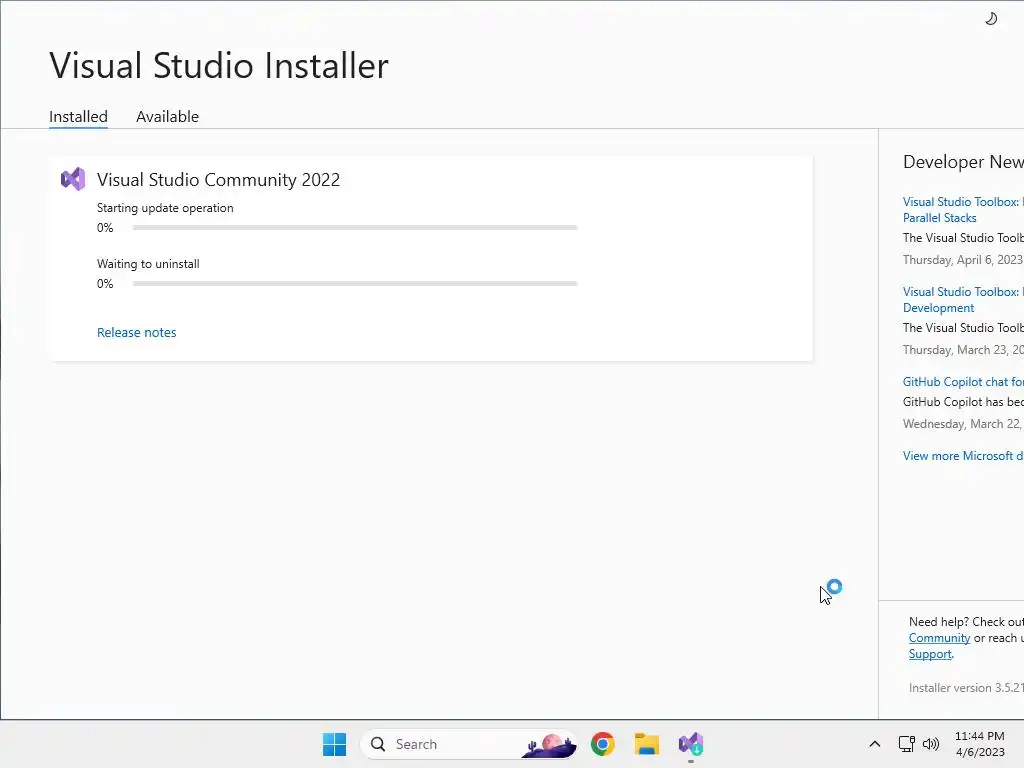Click the Waiting to uninstall progress bar
This screenshot has height=768, width=1024.
pos(355,284)
